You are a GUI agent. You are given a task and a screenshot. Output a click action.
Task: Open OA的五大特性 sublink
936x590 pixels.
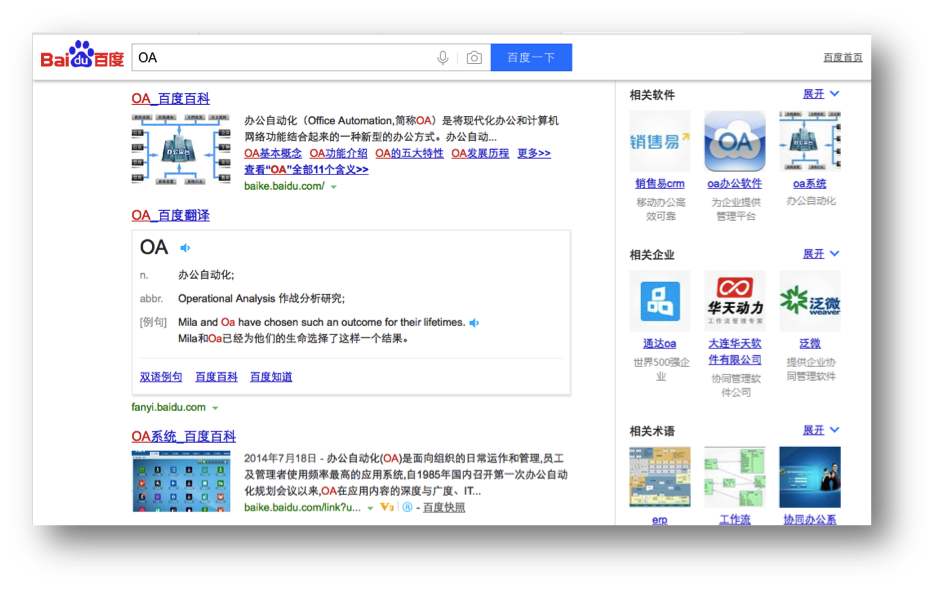pos(410,153)
